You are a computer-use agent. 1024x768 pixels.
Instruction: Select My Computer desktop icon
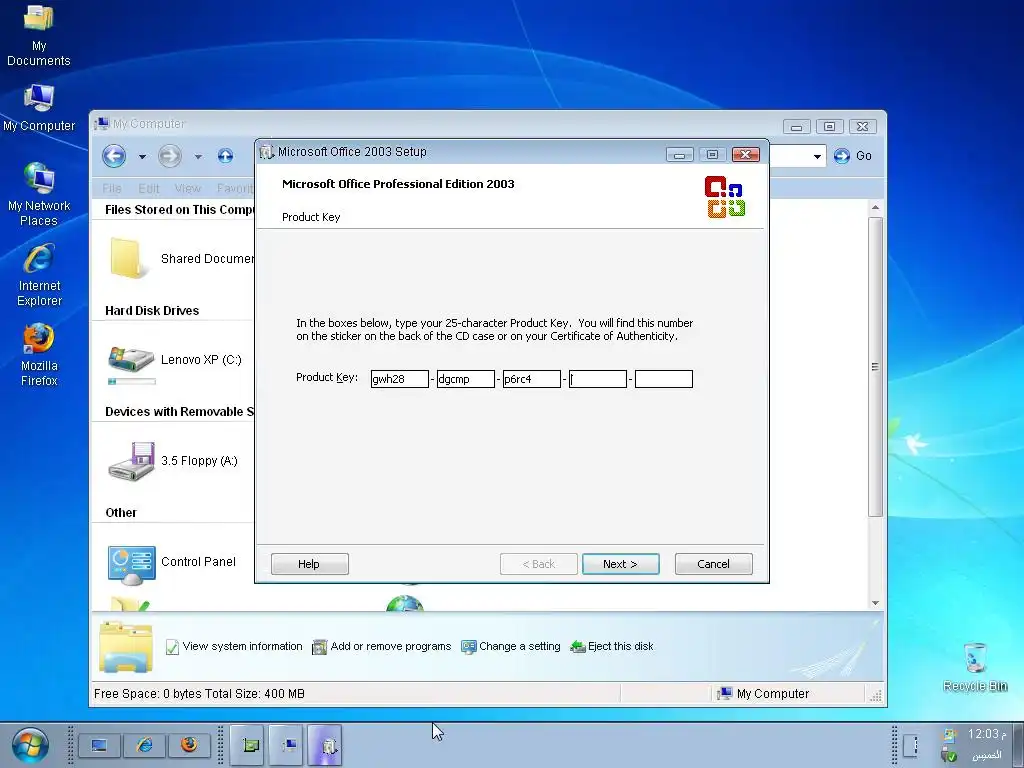(x=39, y=108)
